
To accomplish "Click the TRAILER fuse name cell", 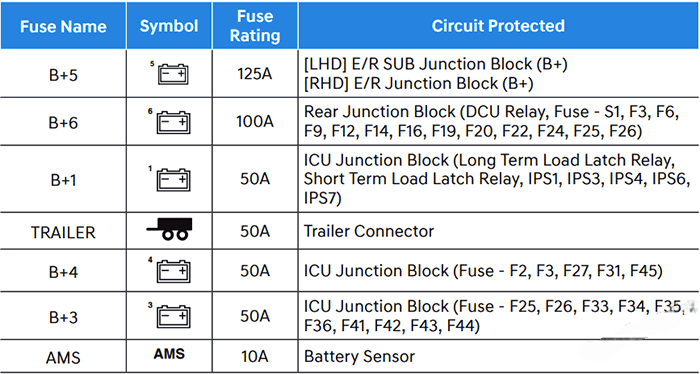I will (x=63, y=232).
